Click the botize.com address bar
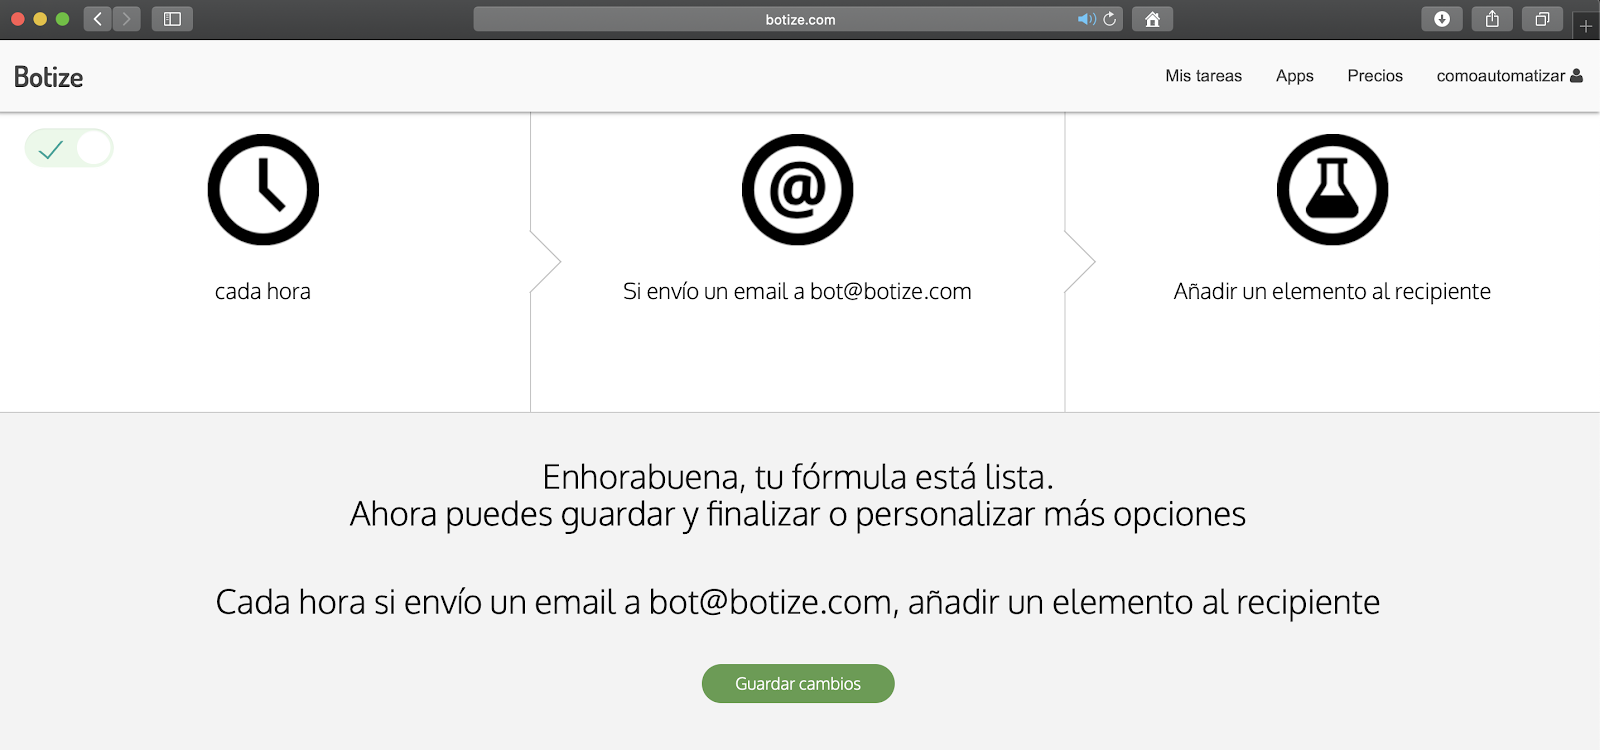This screenshot has height=750, width=1600. [798, 19]
